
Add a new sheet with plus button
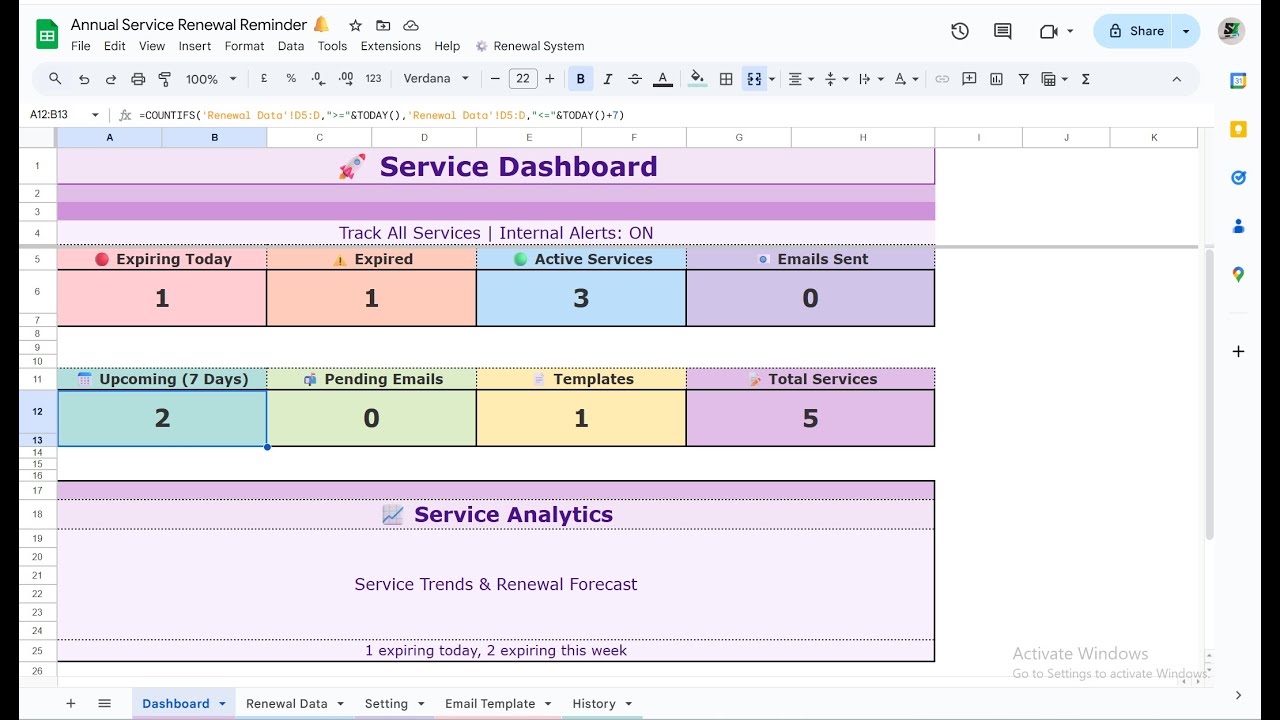70,704
